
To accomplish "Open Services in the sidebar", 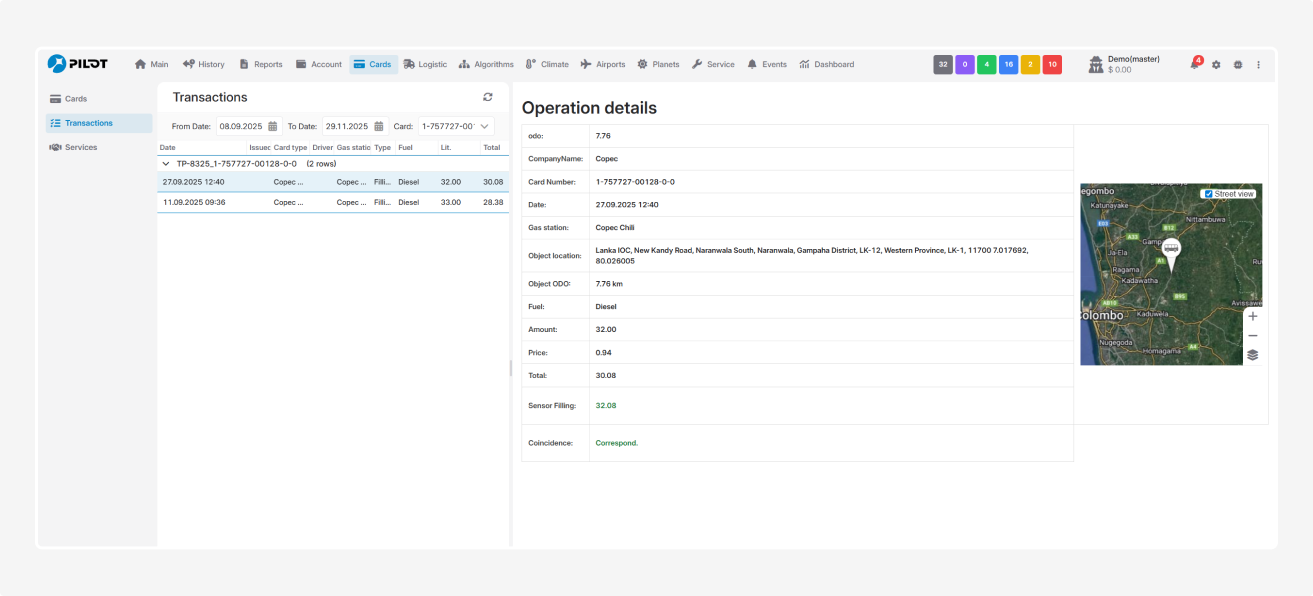I will [80, 147].
